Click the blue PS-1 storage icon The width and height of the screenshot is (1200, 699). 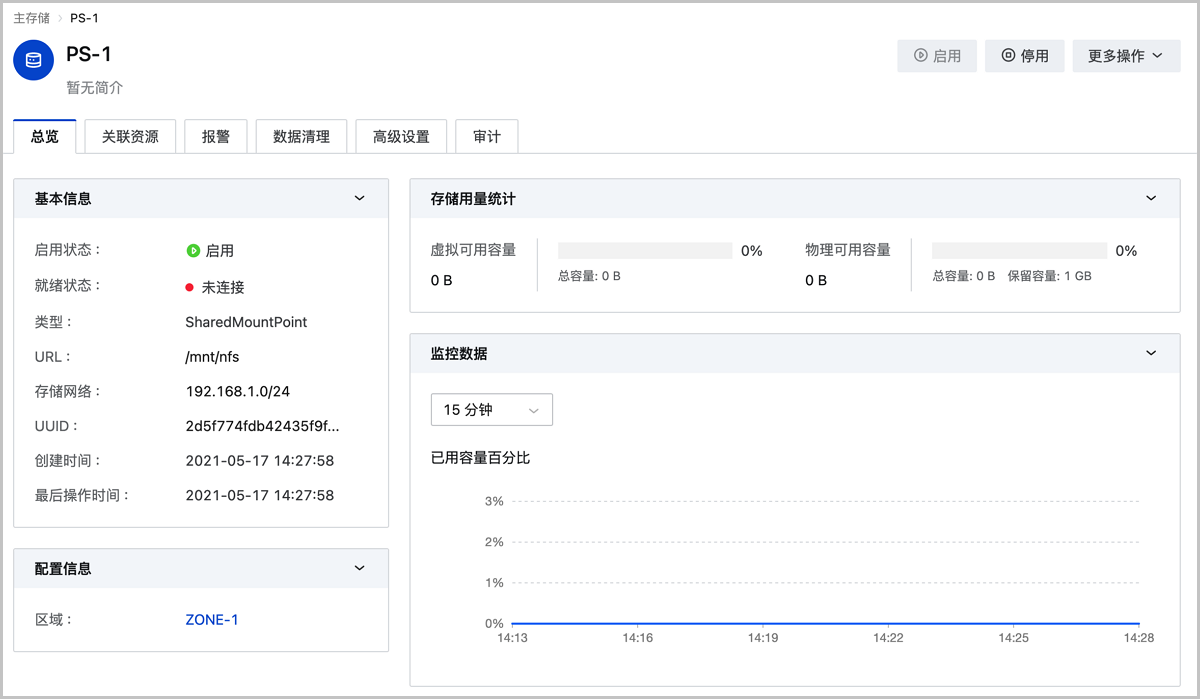(34, 61)
